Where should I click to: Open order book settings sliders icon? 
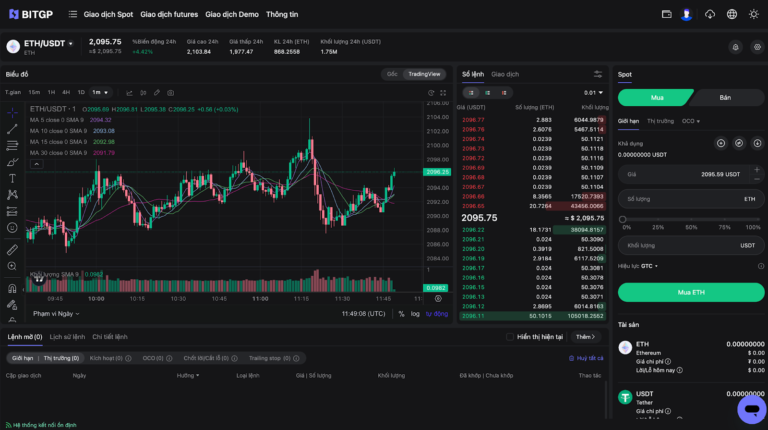tap(598, 74)
